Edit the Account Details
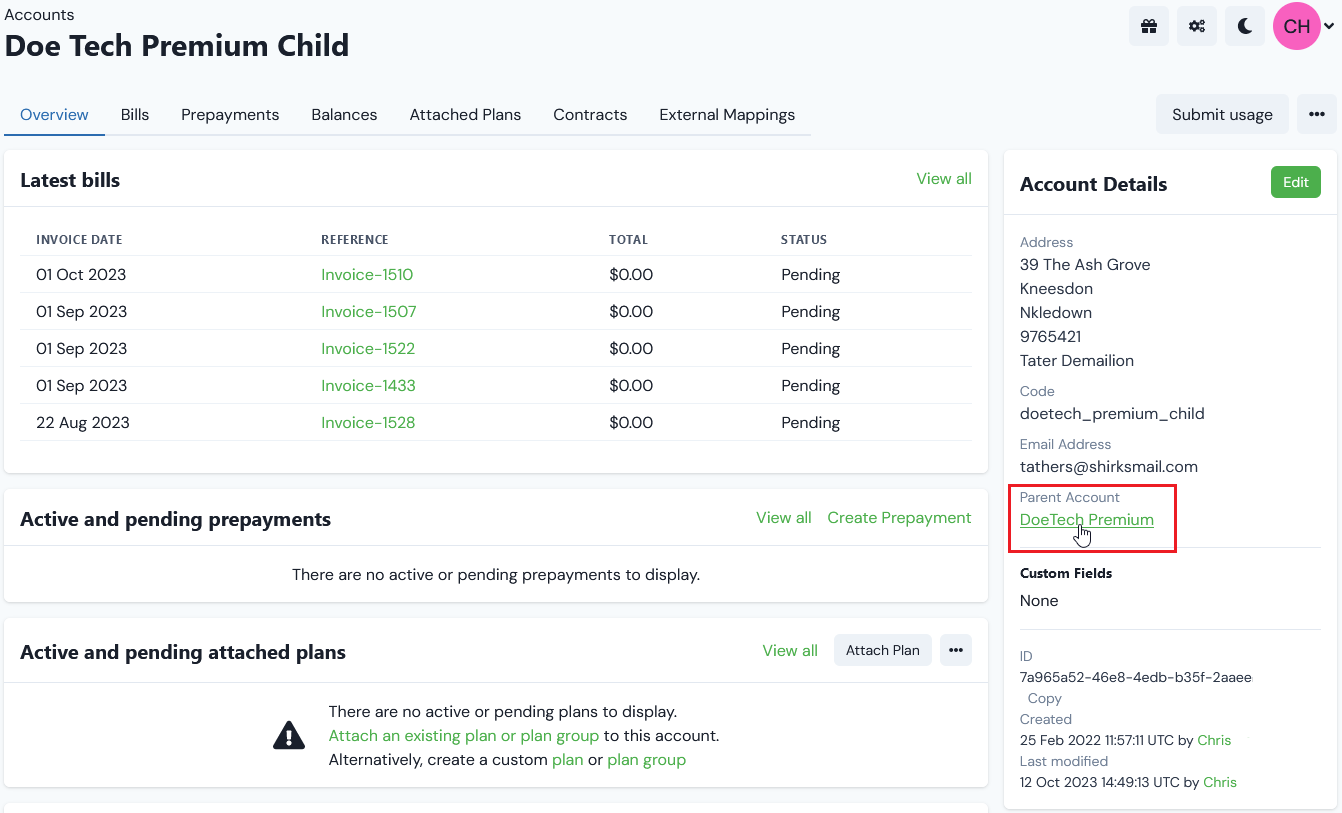1342x813 pixels. [x=1295, y=182]
